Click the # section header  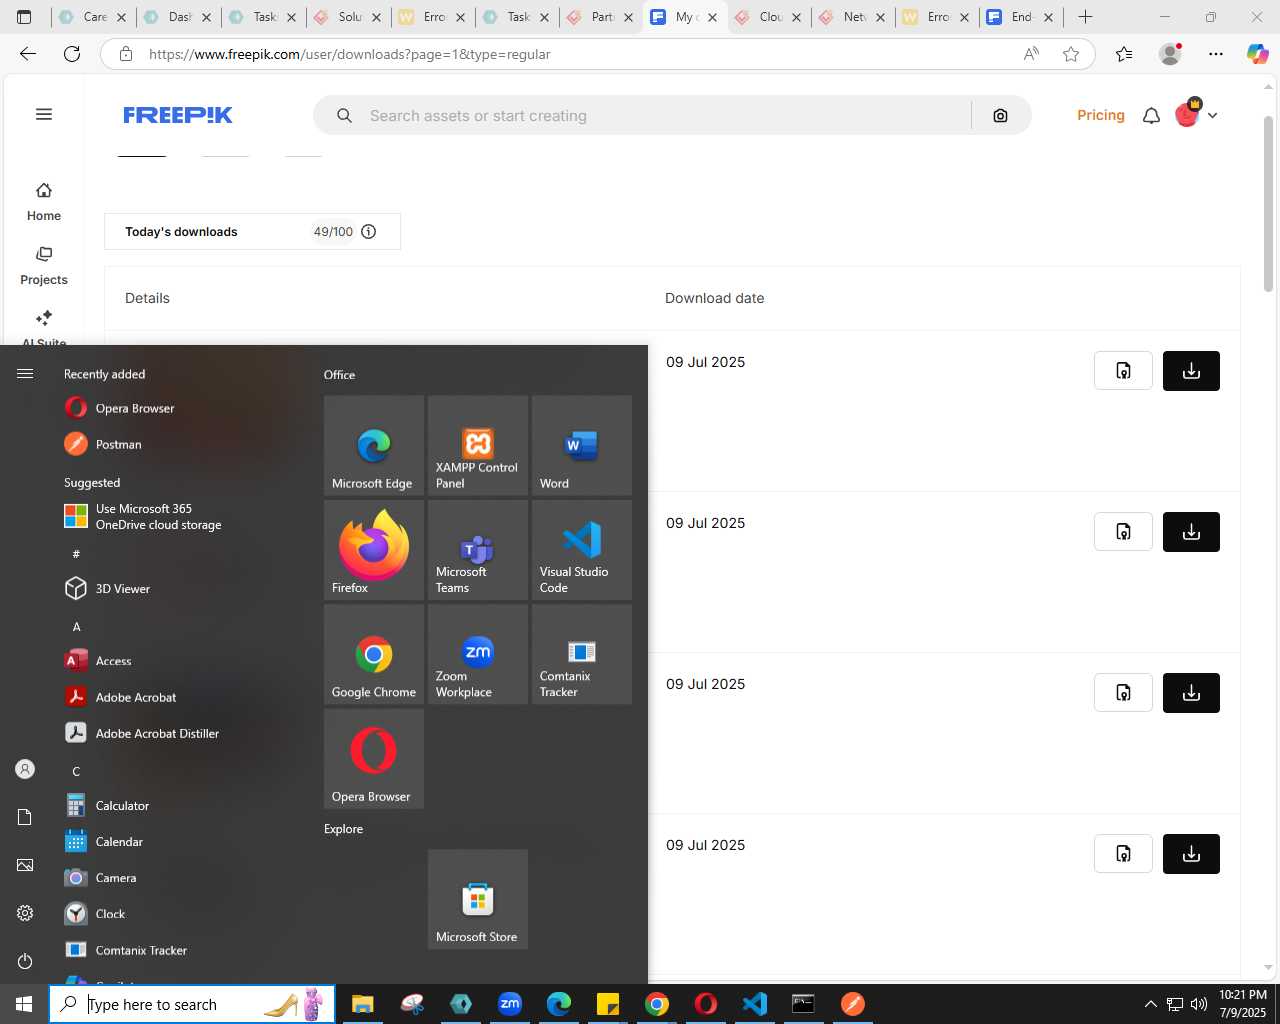(76, 554)
